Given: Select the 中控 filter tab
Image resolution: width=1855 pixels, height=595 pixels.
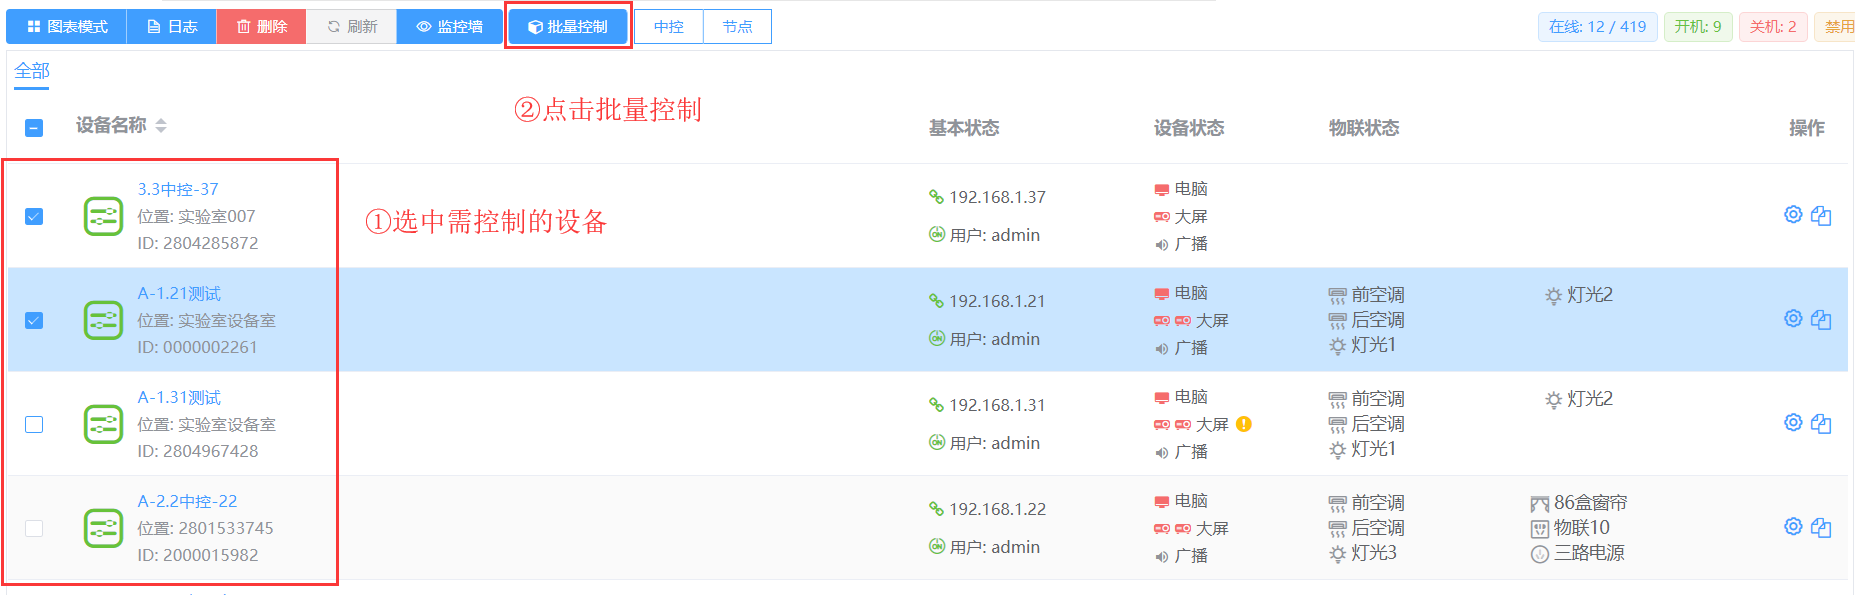Looking at the screenshot, I should pyautogui.click(x=669, y=27).
